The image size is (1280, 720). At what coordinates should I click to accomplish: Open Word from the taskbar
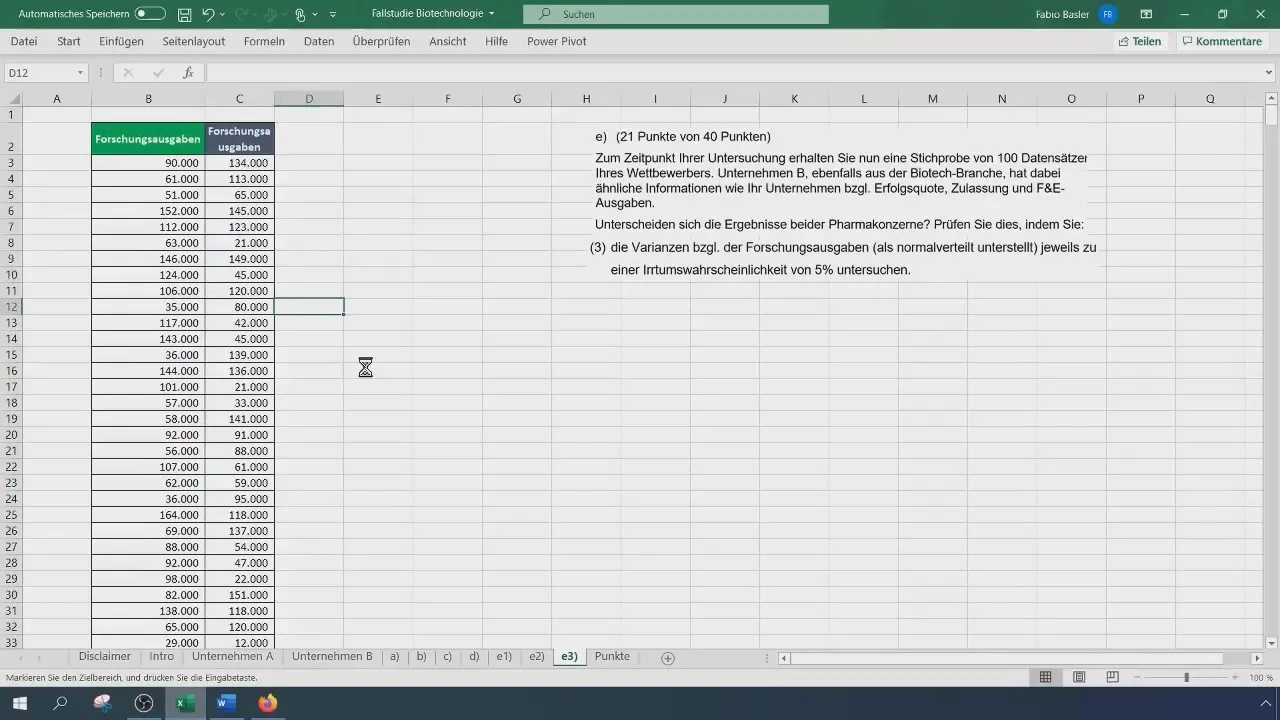point(226,703)
